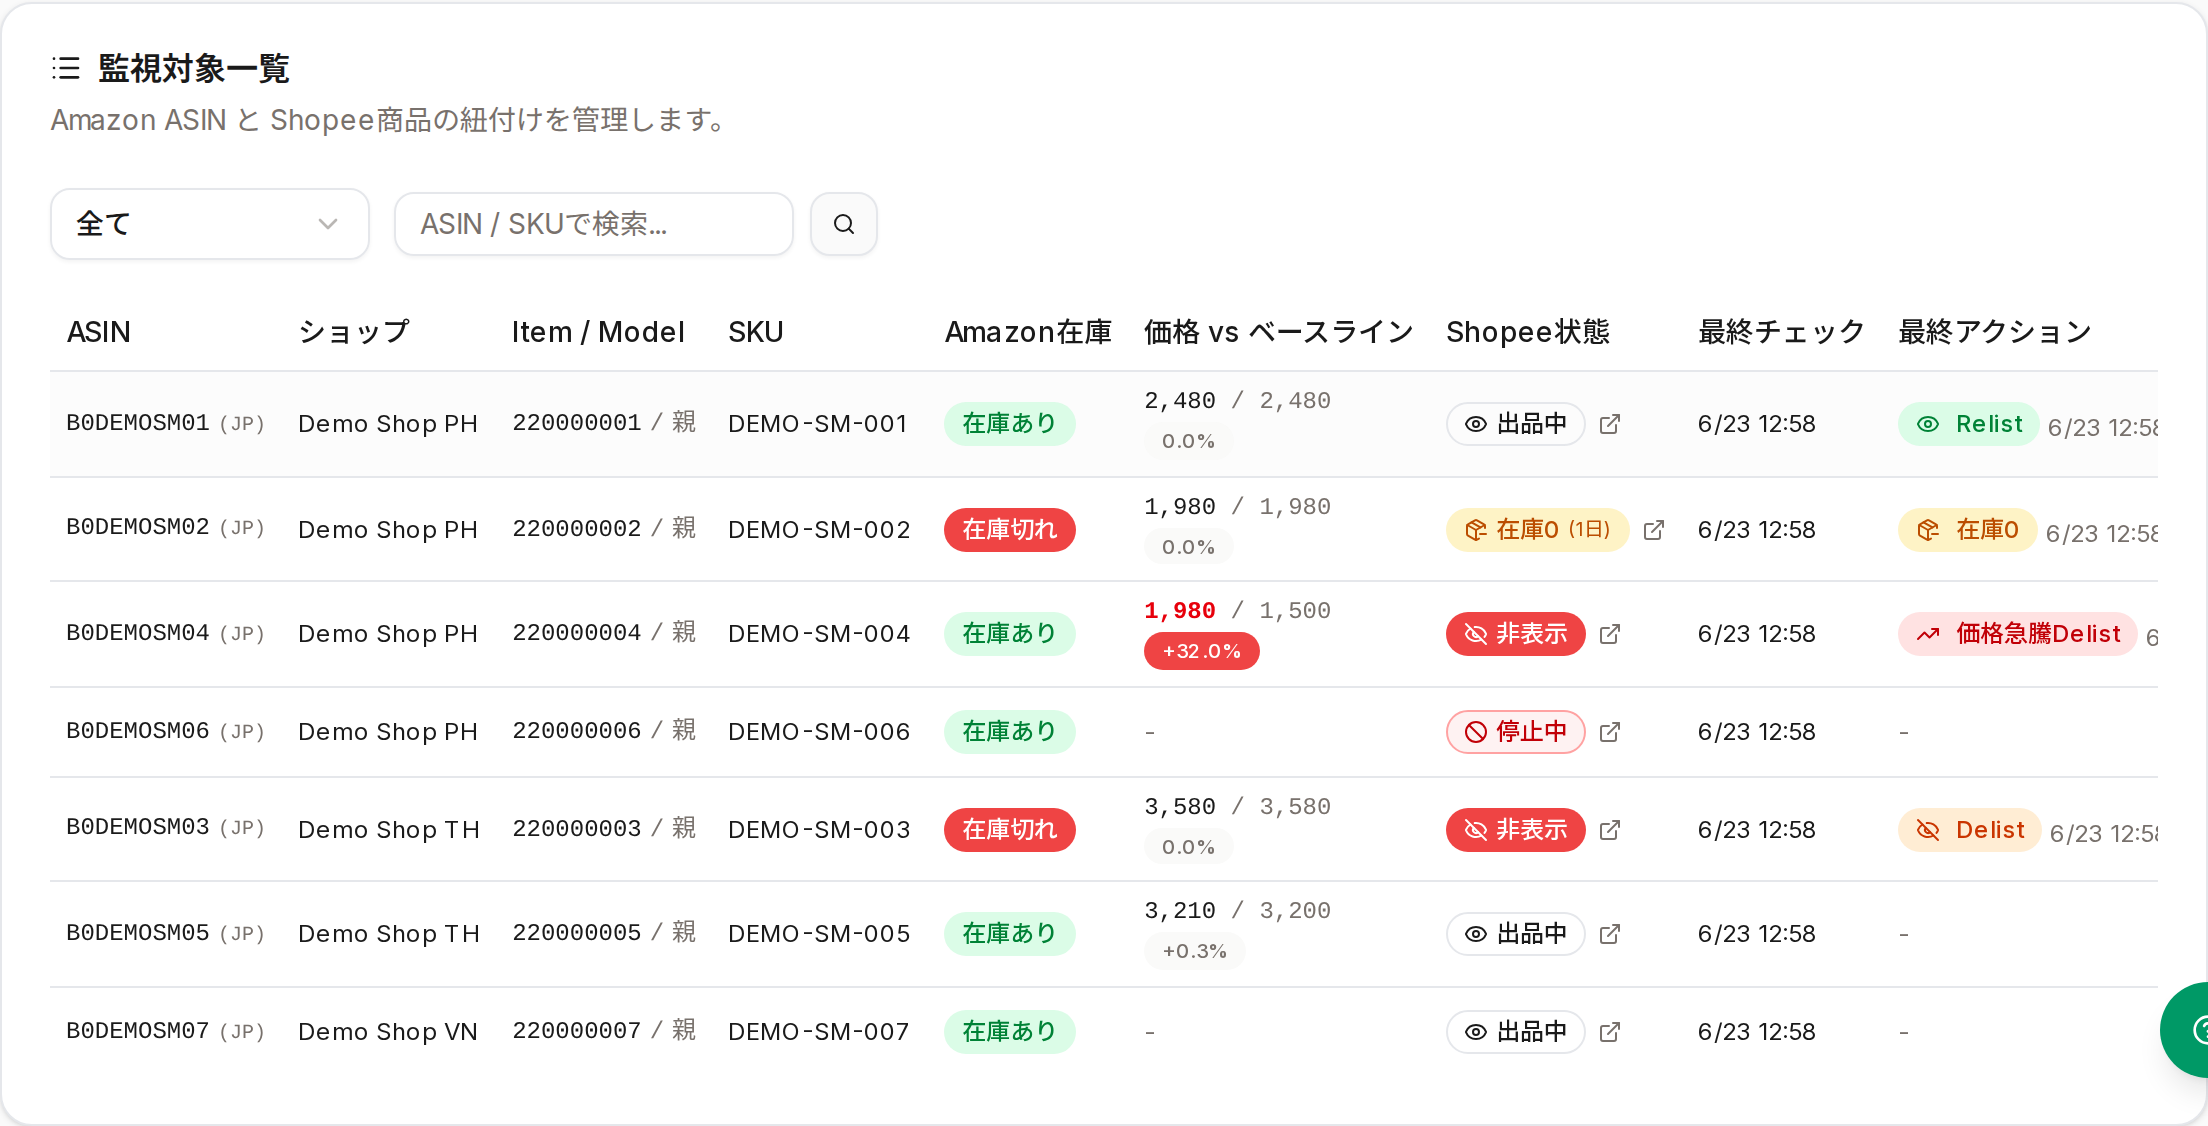The image size is (2208, 1126).
Task: Click SKU DEMO-SM-004
Action: point(819,634)
